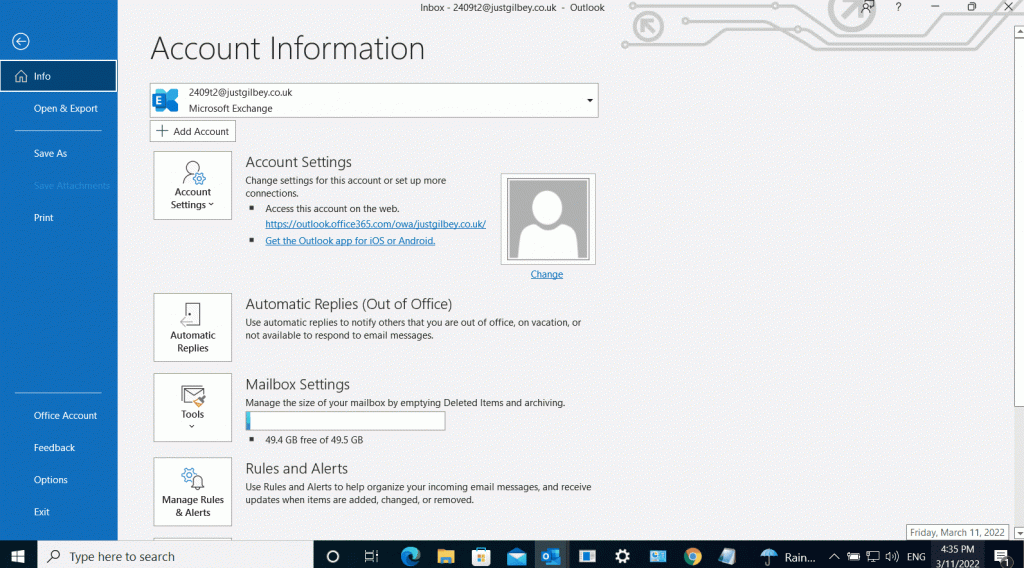Go back using the circled arrow
1024x568 pixels.
click(x=21, y=42)
